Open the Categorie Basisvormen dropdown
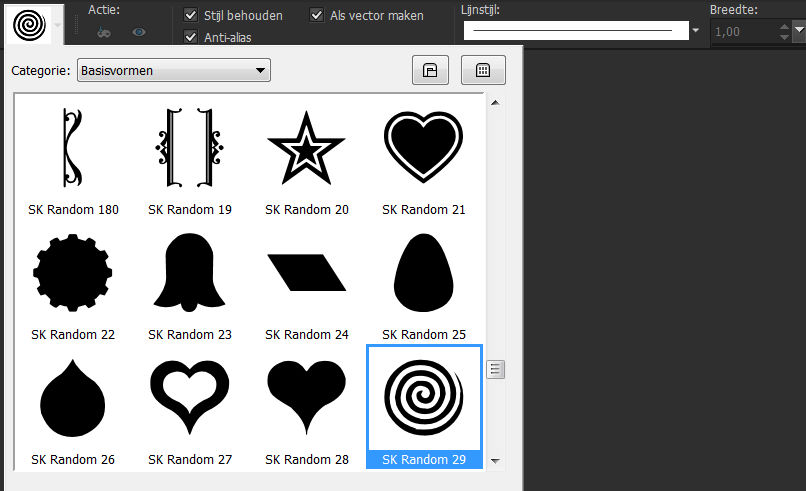The height and width of the screenshot is (491, 806). coord(174,70)
